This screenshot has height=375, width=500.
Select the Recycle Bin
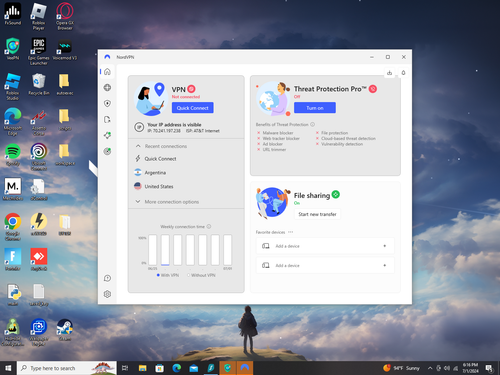(x=39, y=84)
